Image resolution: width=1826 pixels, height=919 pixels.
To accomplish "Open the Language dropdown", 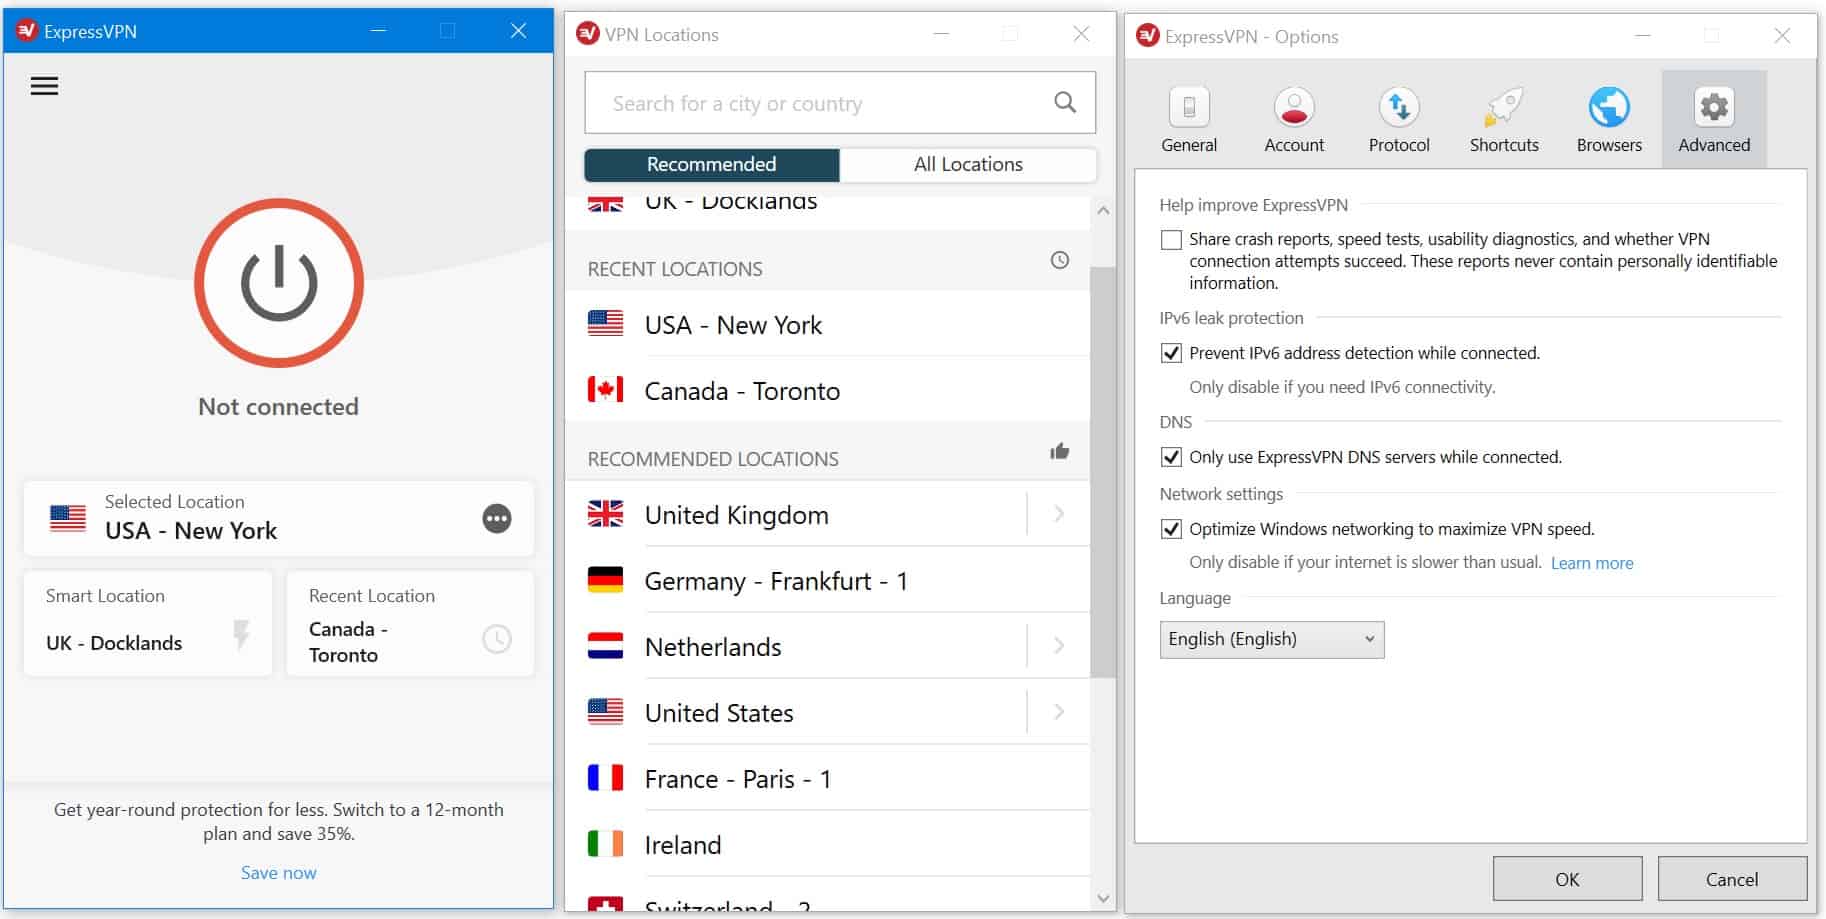I will (1271, 639).
